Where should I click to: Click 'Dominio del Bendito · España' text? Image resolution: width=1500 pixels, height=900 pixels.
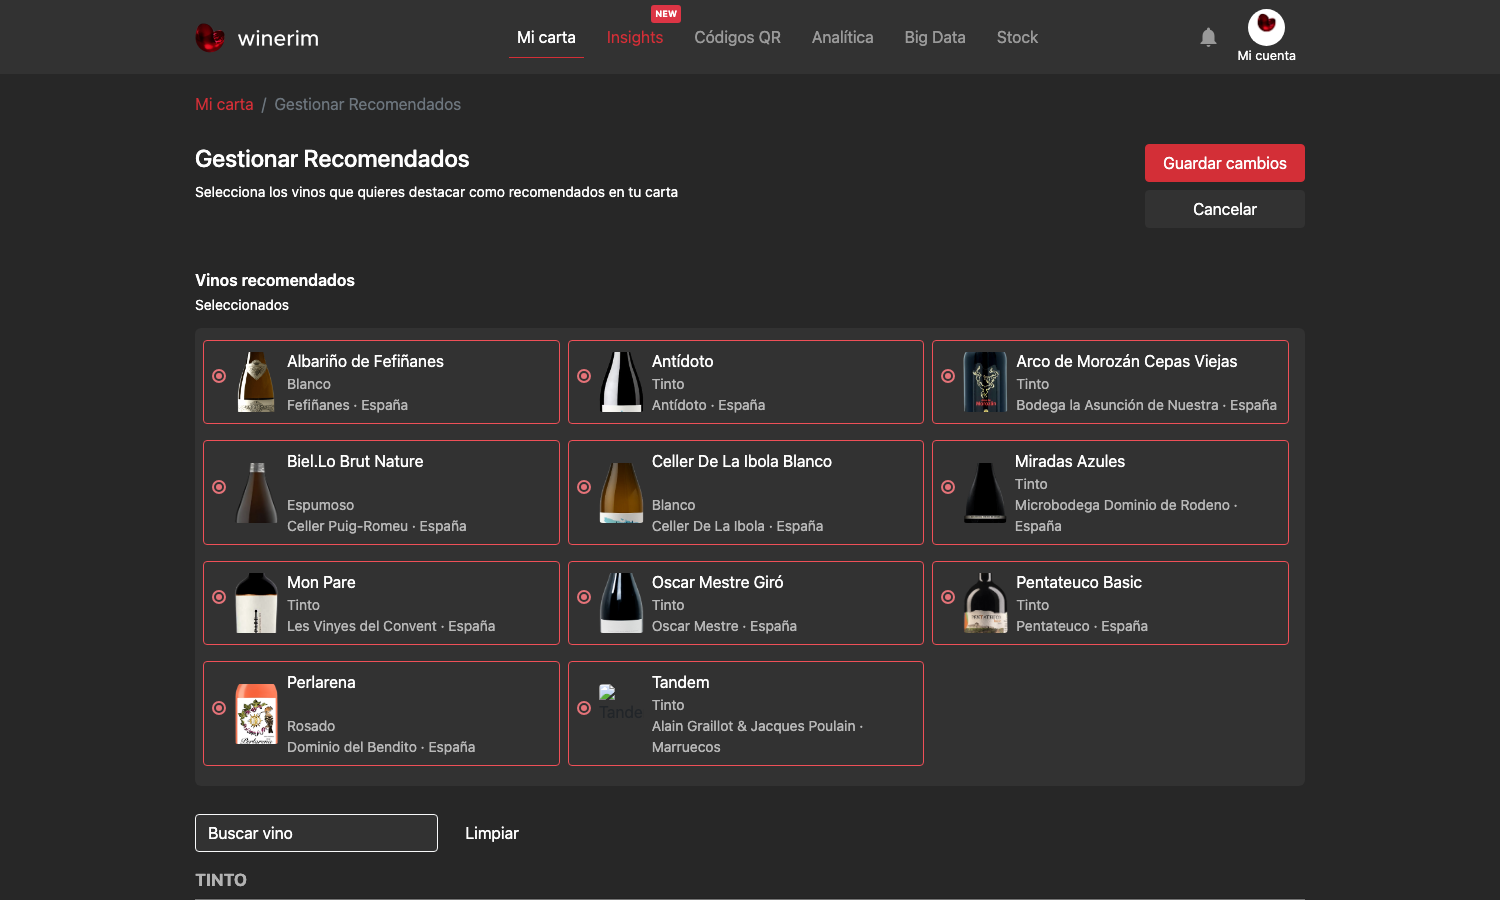[381, 747]
